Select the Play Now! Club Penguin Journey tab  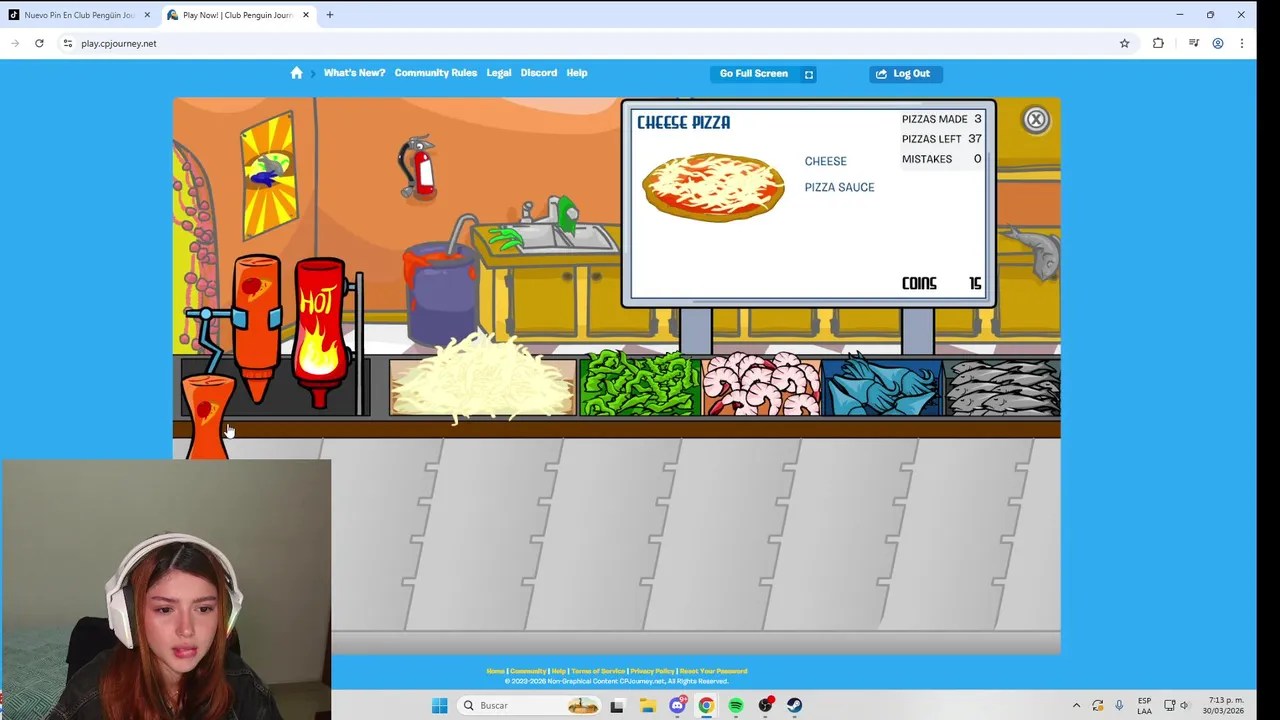pyautogui.click(x=236, y=15)
